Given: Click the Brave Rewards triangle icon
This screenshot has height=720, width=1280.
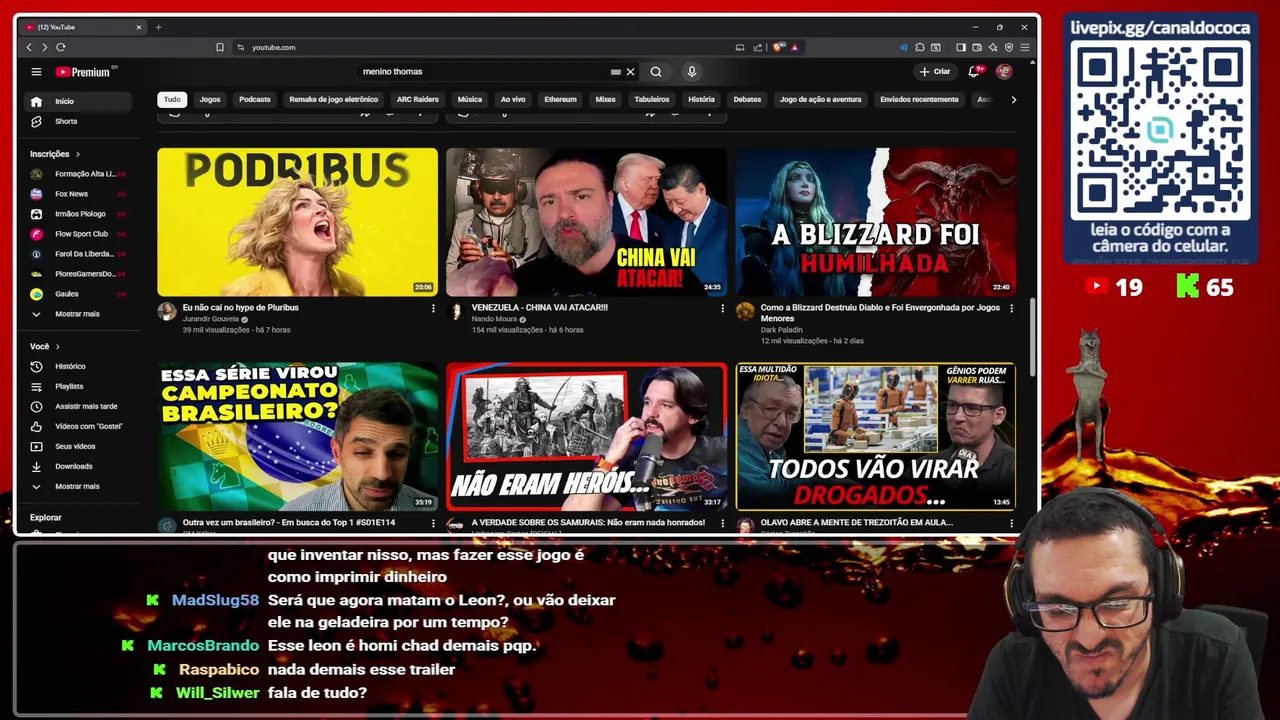Looking at the screenshot, I should (x=795, y=47).
